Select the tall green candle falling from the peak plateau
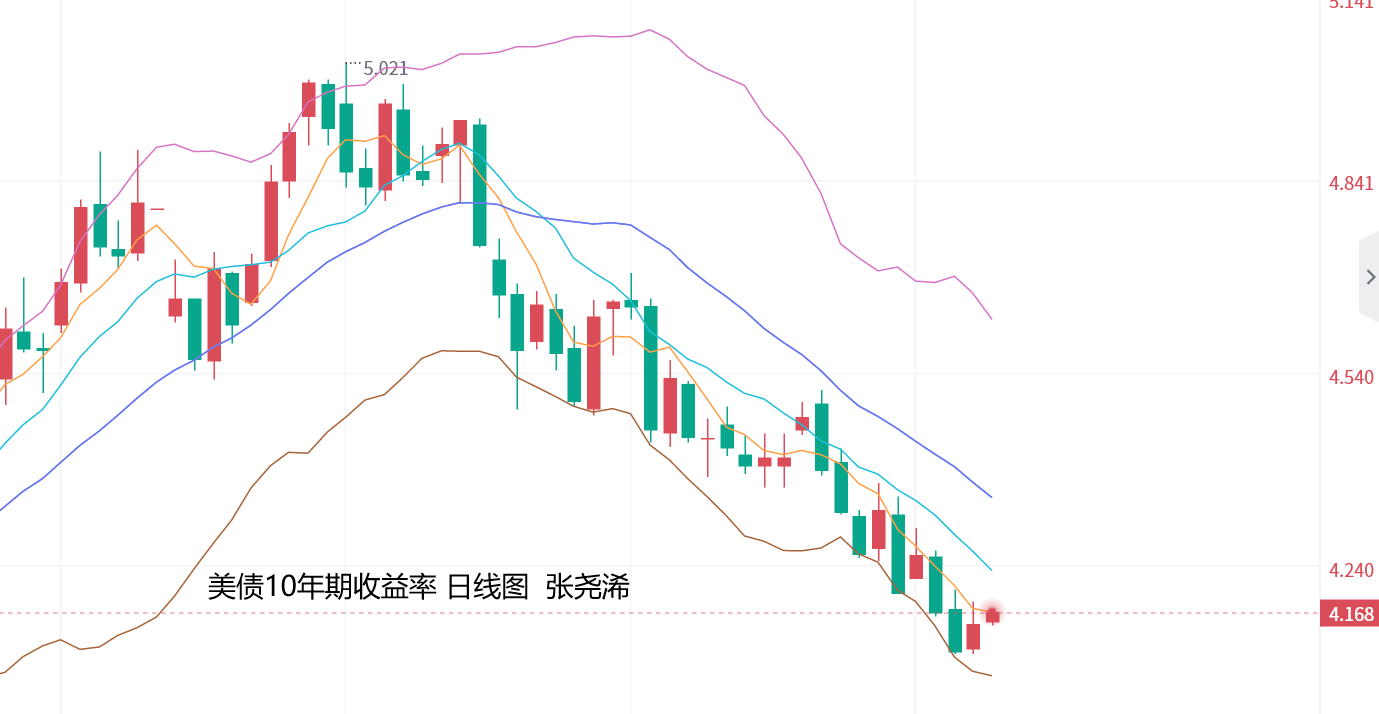Viewport: 1379px width, 714px height. point(480,185)
